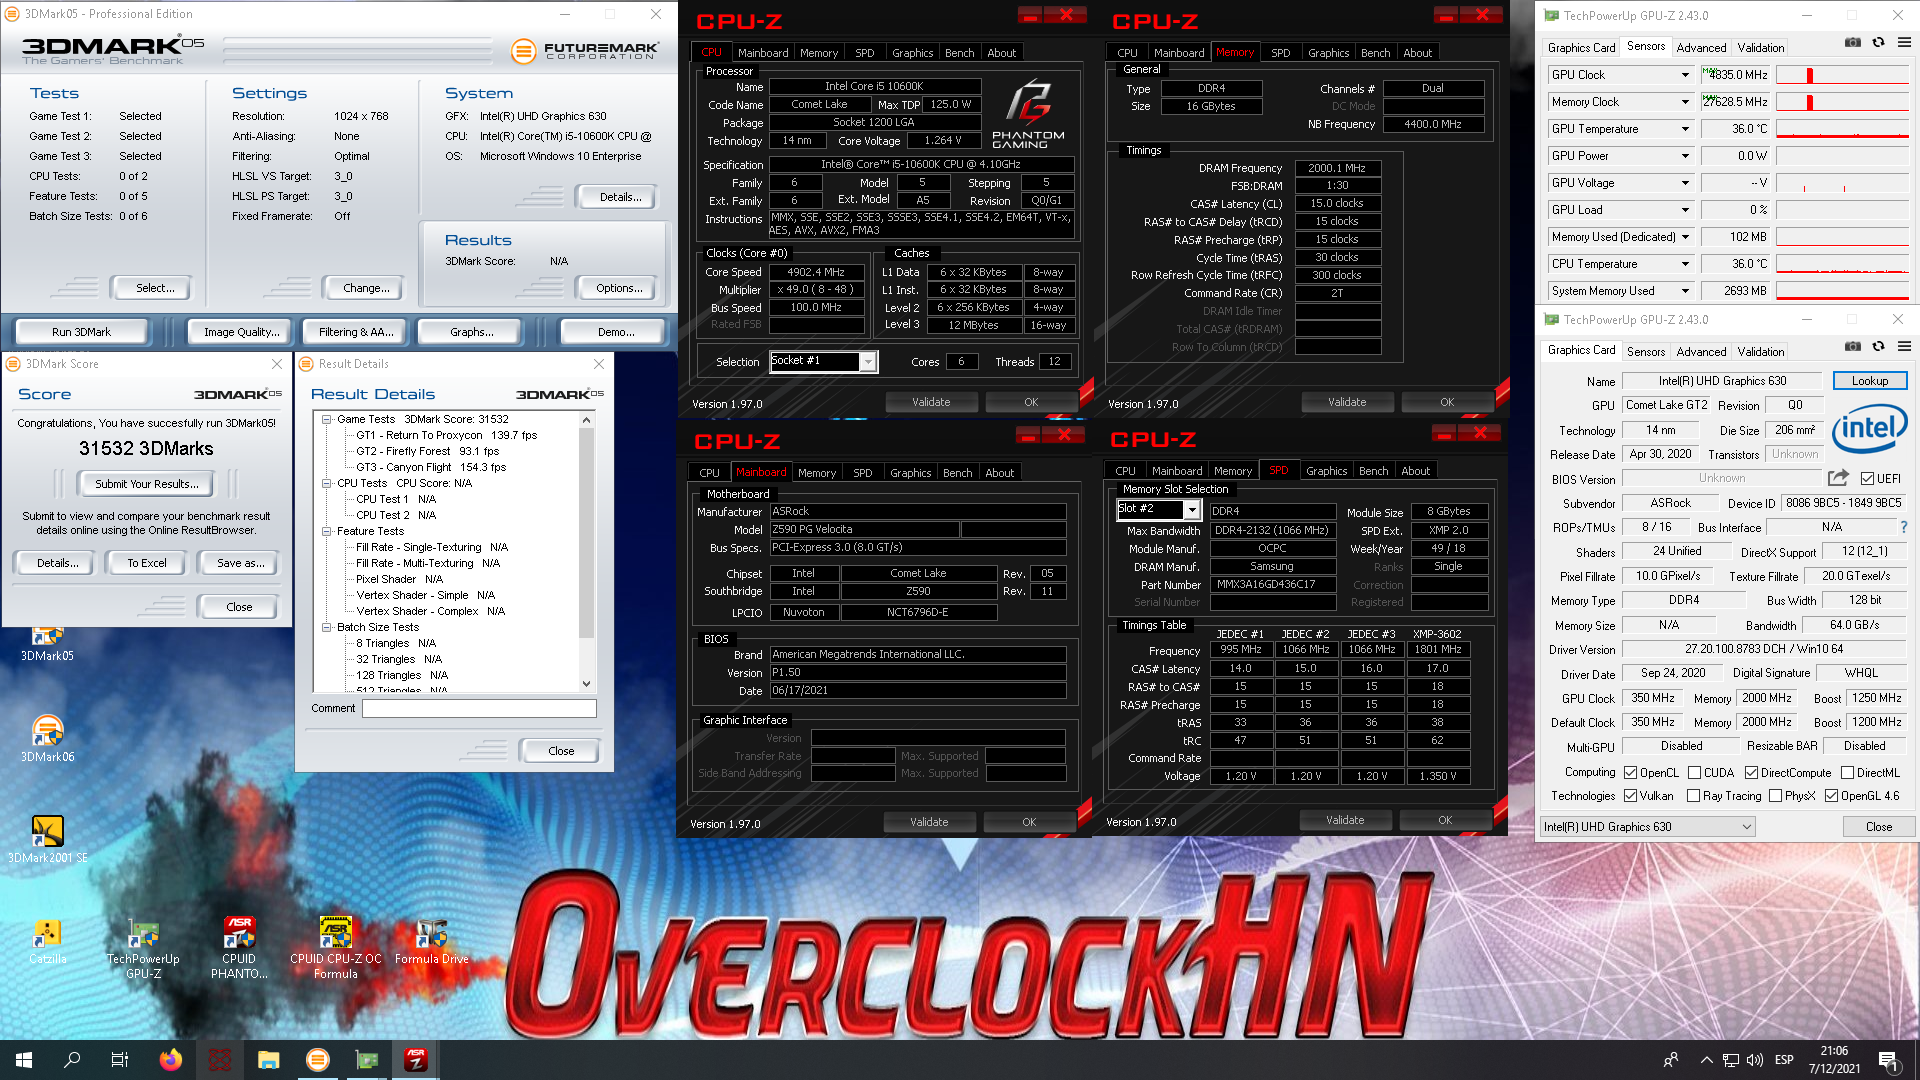This screenshot has width=1920, height=1080.
Task: Click the Intel logo in GPU-Z
Action: 1869,429
